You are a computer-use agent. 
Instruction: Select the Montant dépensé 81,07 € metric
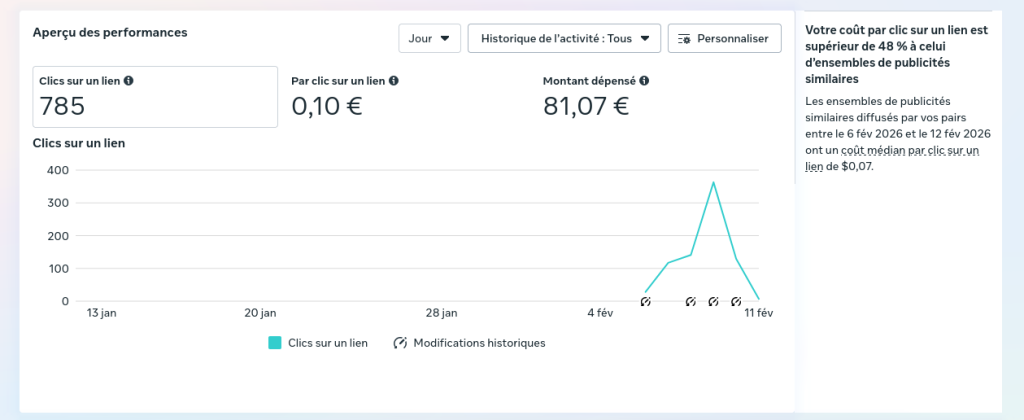(596, 97)
